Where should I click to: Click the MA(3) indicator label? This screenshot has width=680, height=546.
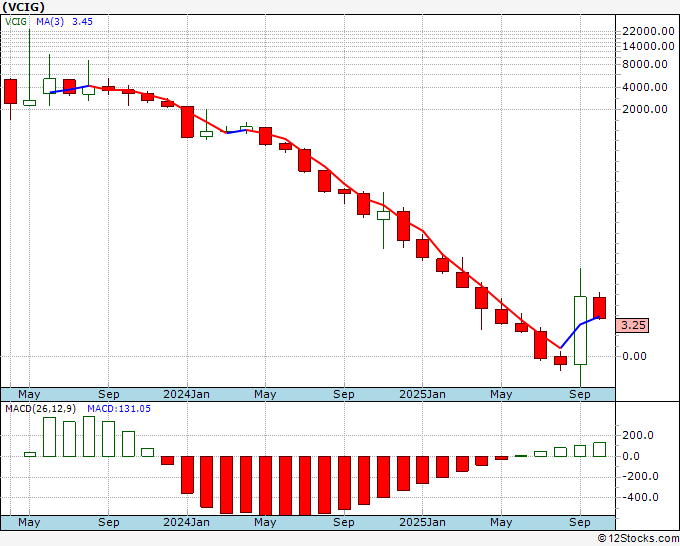(50, 22)
